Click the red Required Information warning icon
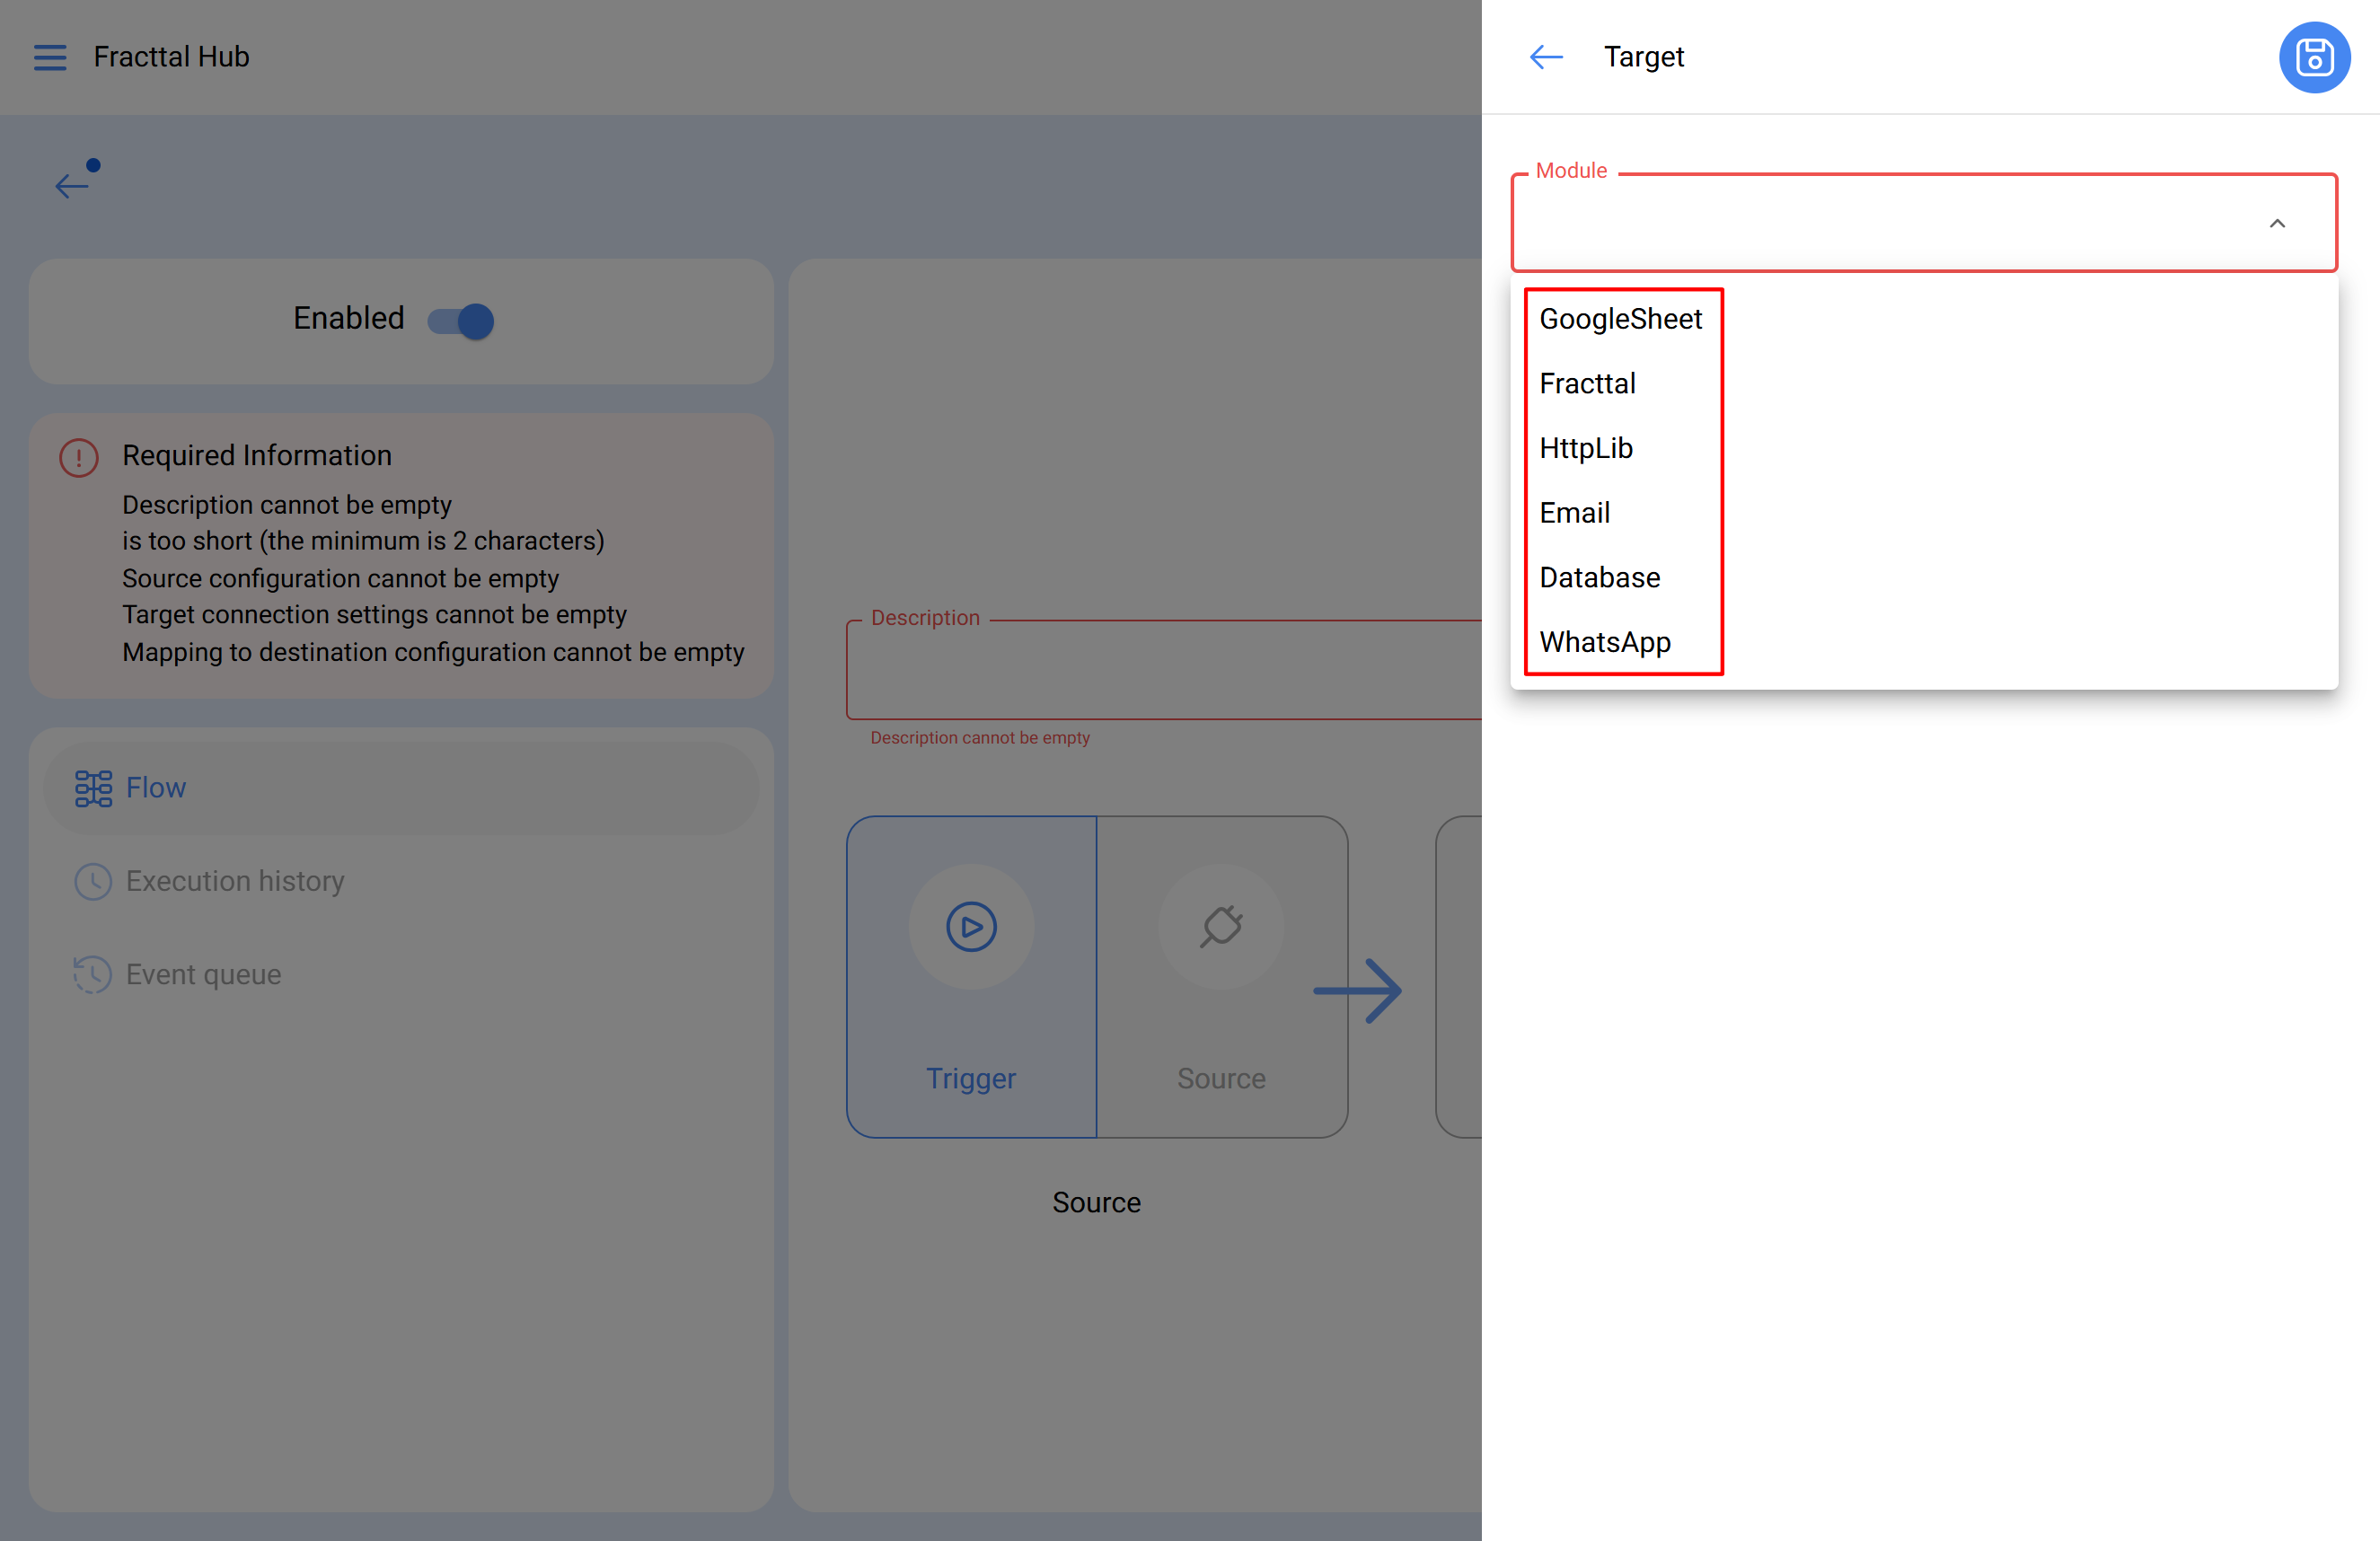This screenshot has width=2380, height=1541. pyautogui.click(x=79, y=457)
